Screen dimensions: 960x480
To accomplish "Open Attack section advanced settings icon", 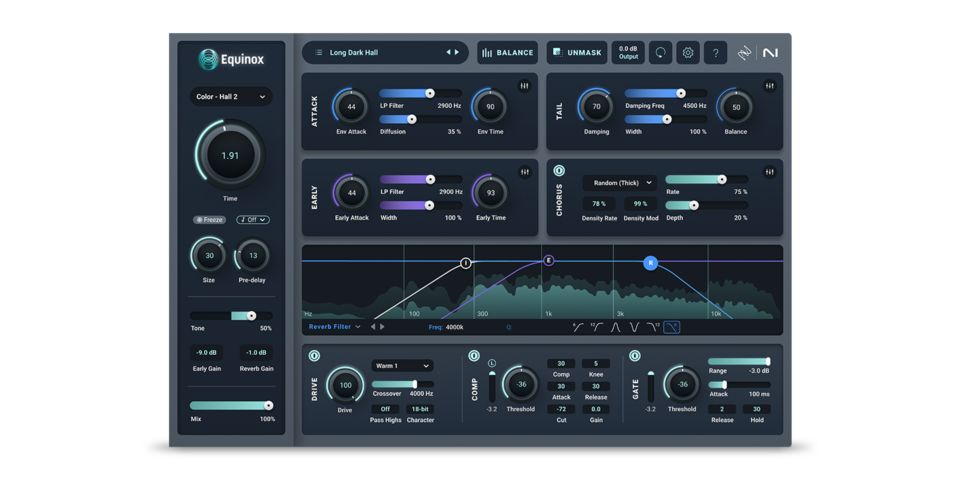I will point(525,86).
